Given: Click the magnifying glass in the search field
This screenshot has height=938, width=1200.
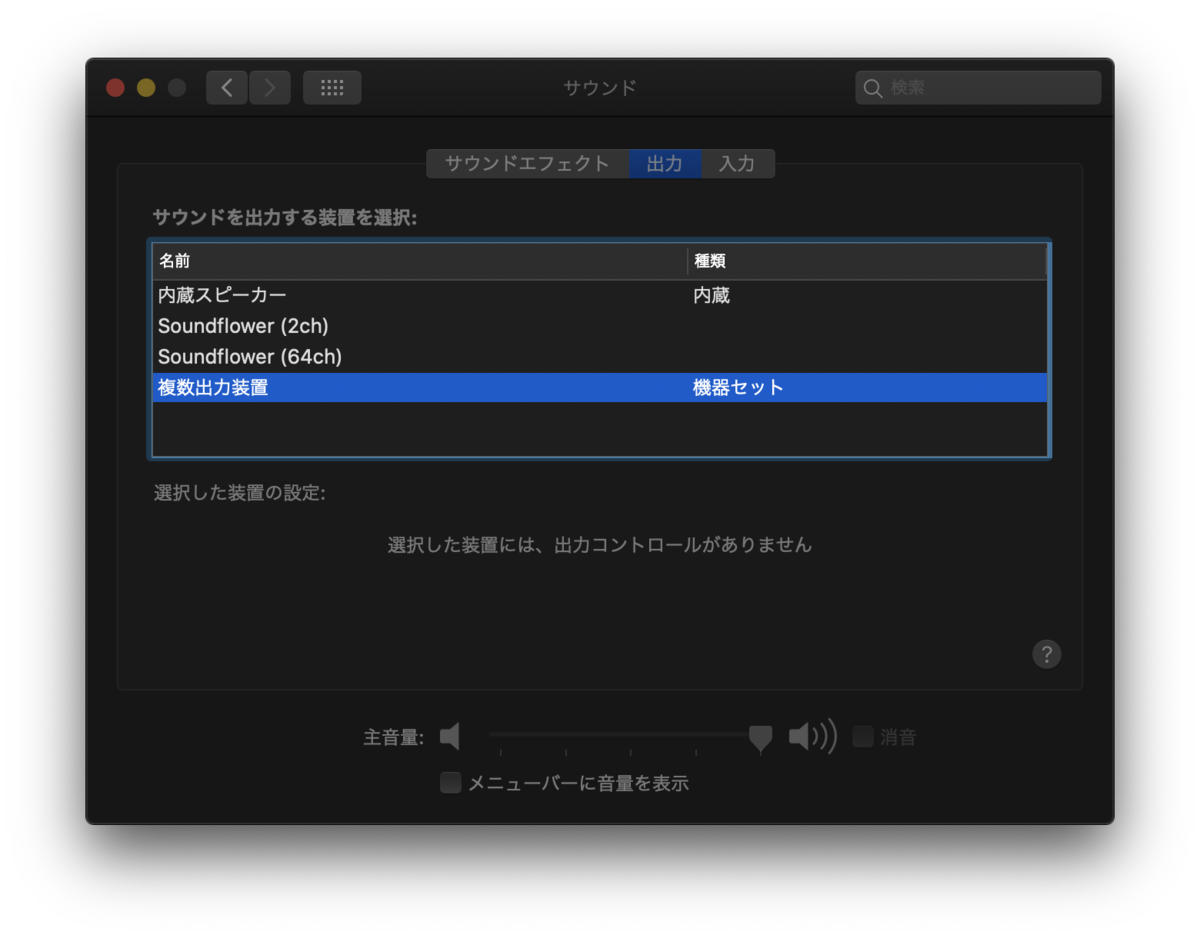Looking at the screenshot, I should click(x=872, y=88).
